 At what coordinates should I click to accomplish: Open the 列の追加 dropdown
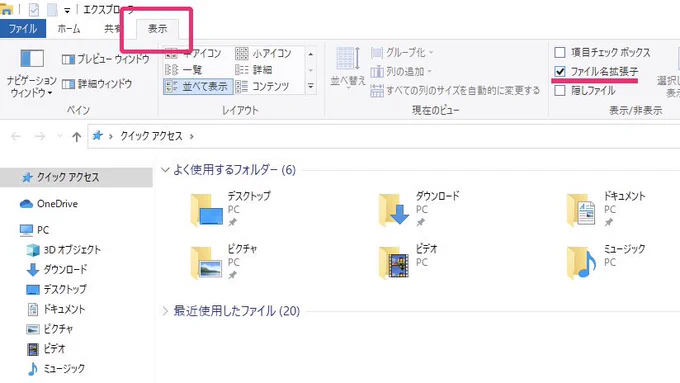click(401, 72)
